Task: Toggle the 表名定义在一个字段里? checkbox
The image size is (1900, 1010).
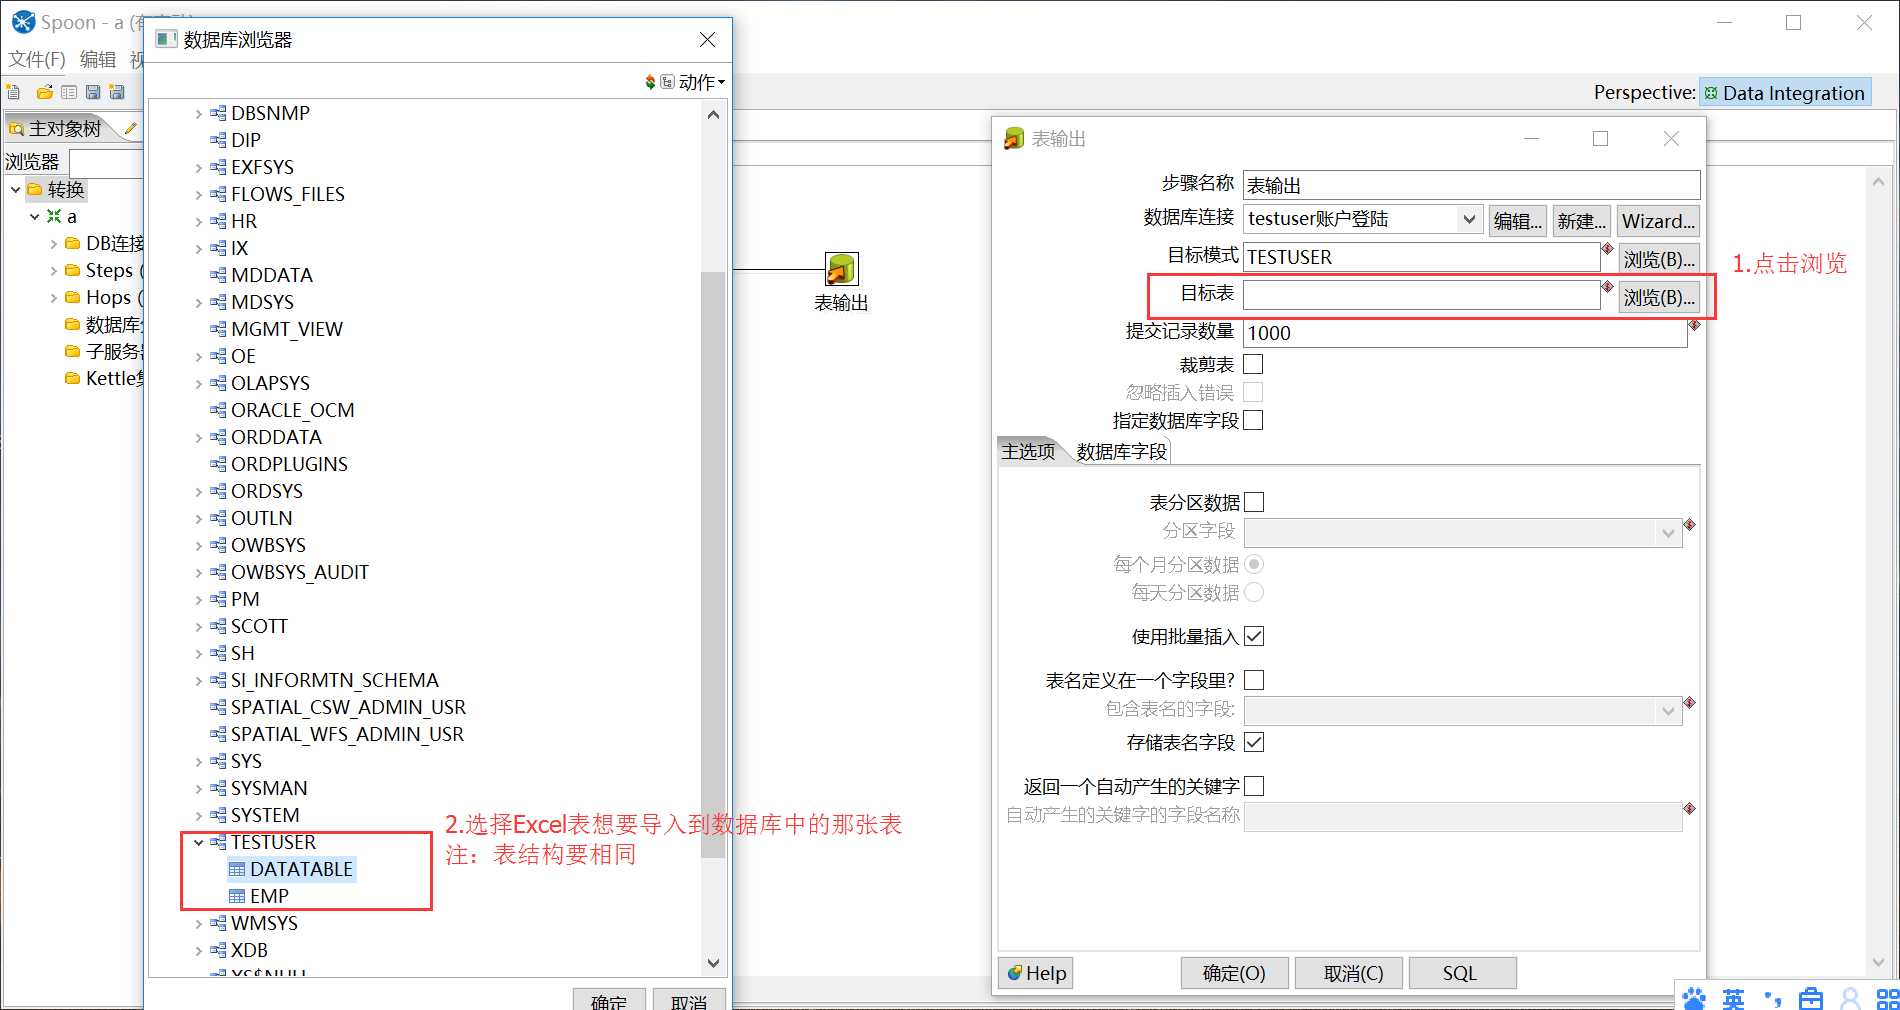Action: [x=1254, y=680]
